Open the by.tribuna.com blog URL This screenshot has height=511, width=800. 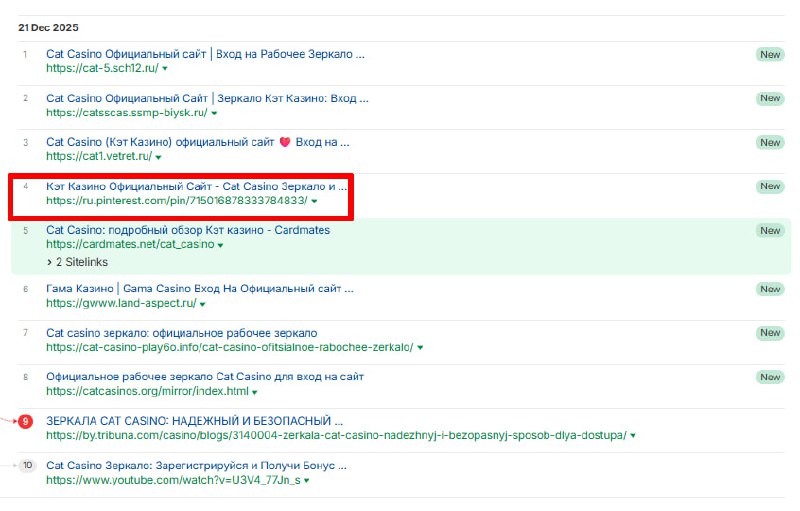(336, 435)
